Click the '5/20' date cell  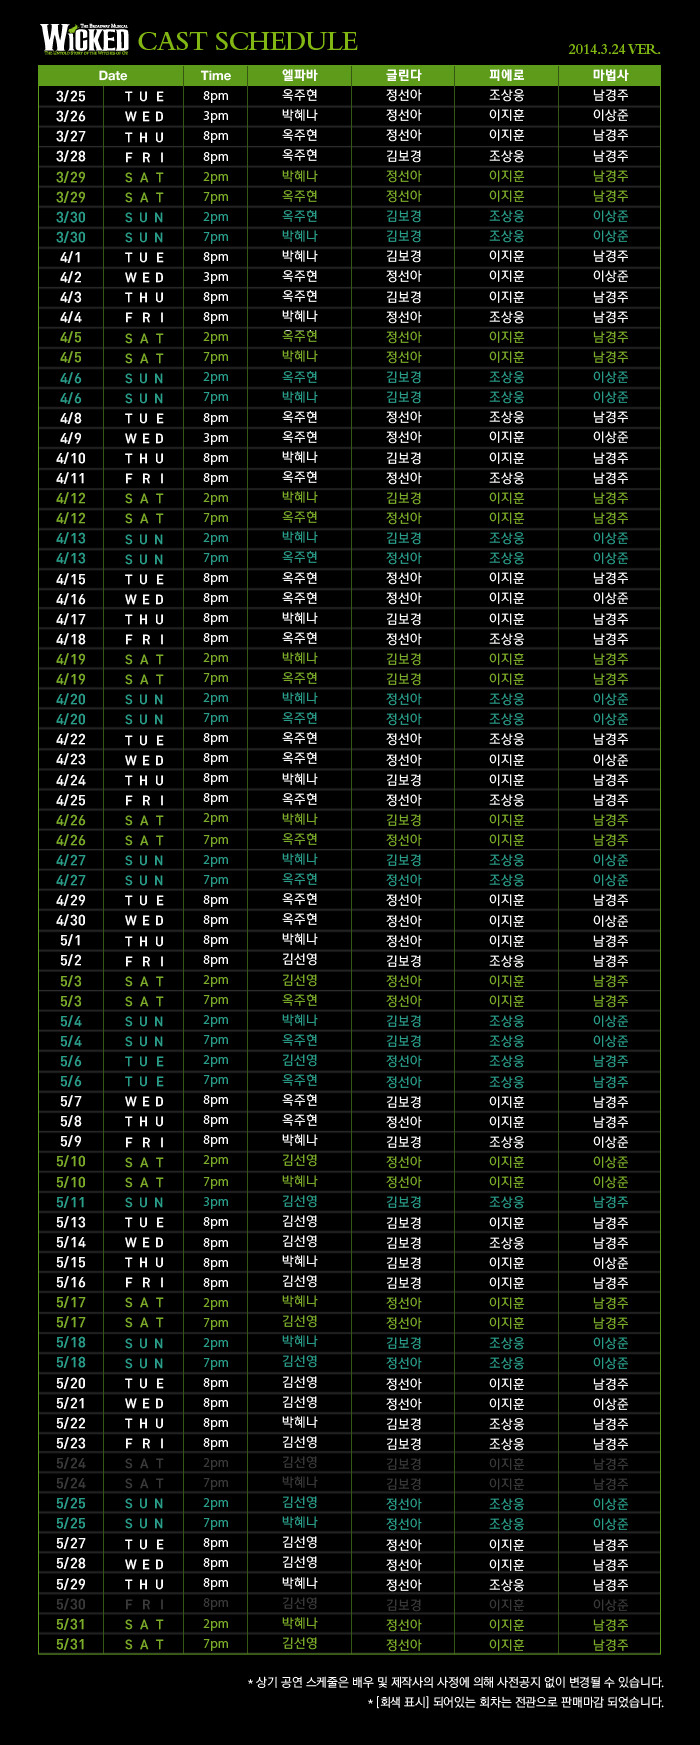pos(71,1383)
